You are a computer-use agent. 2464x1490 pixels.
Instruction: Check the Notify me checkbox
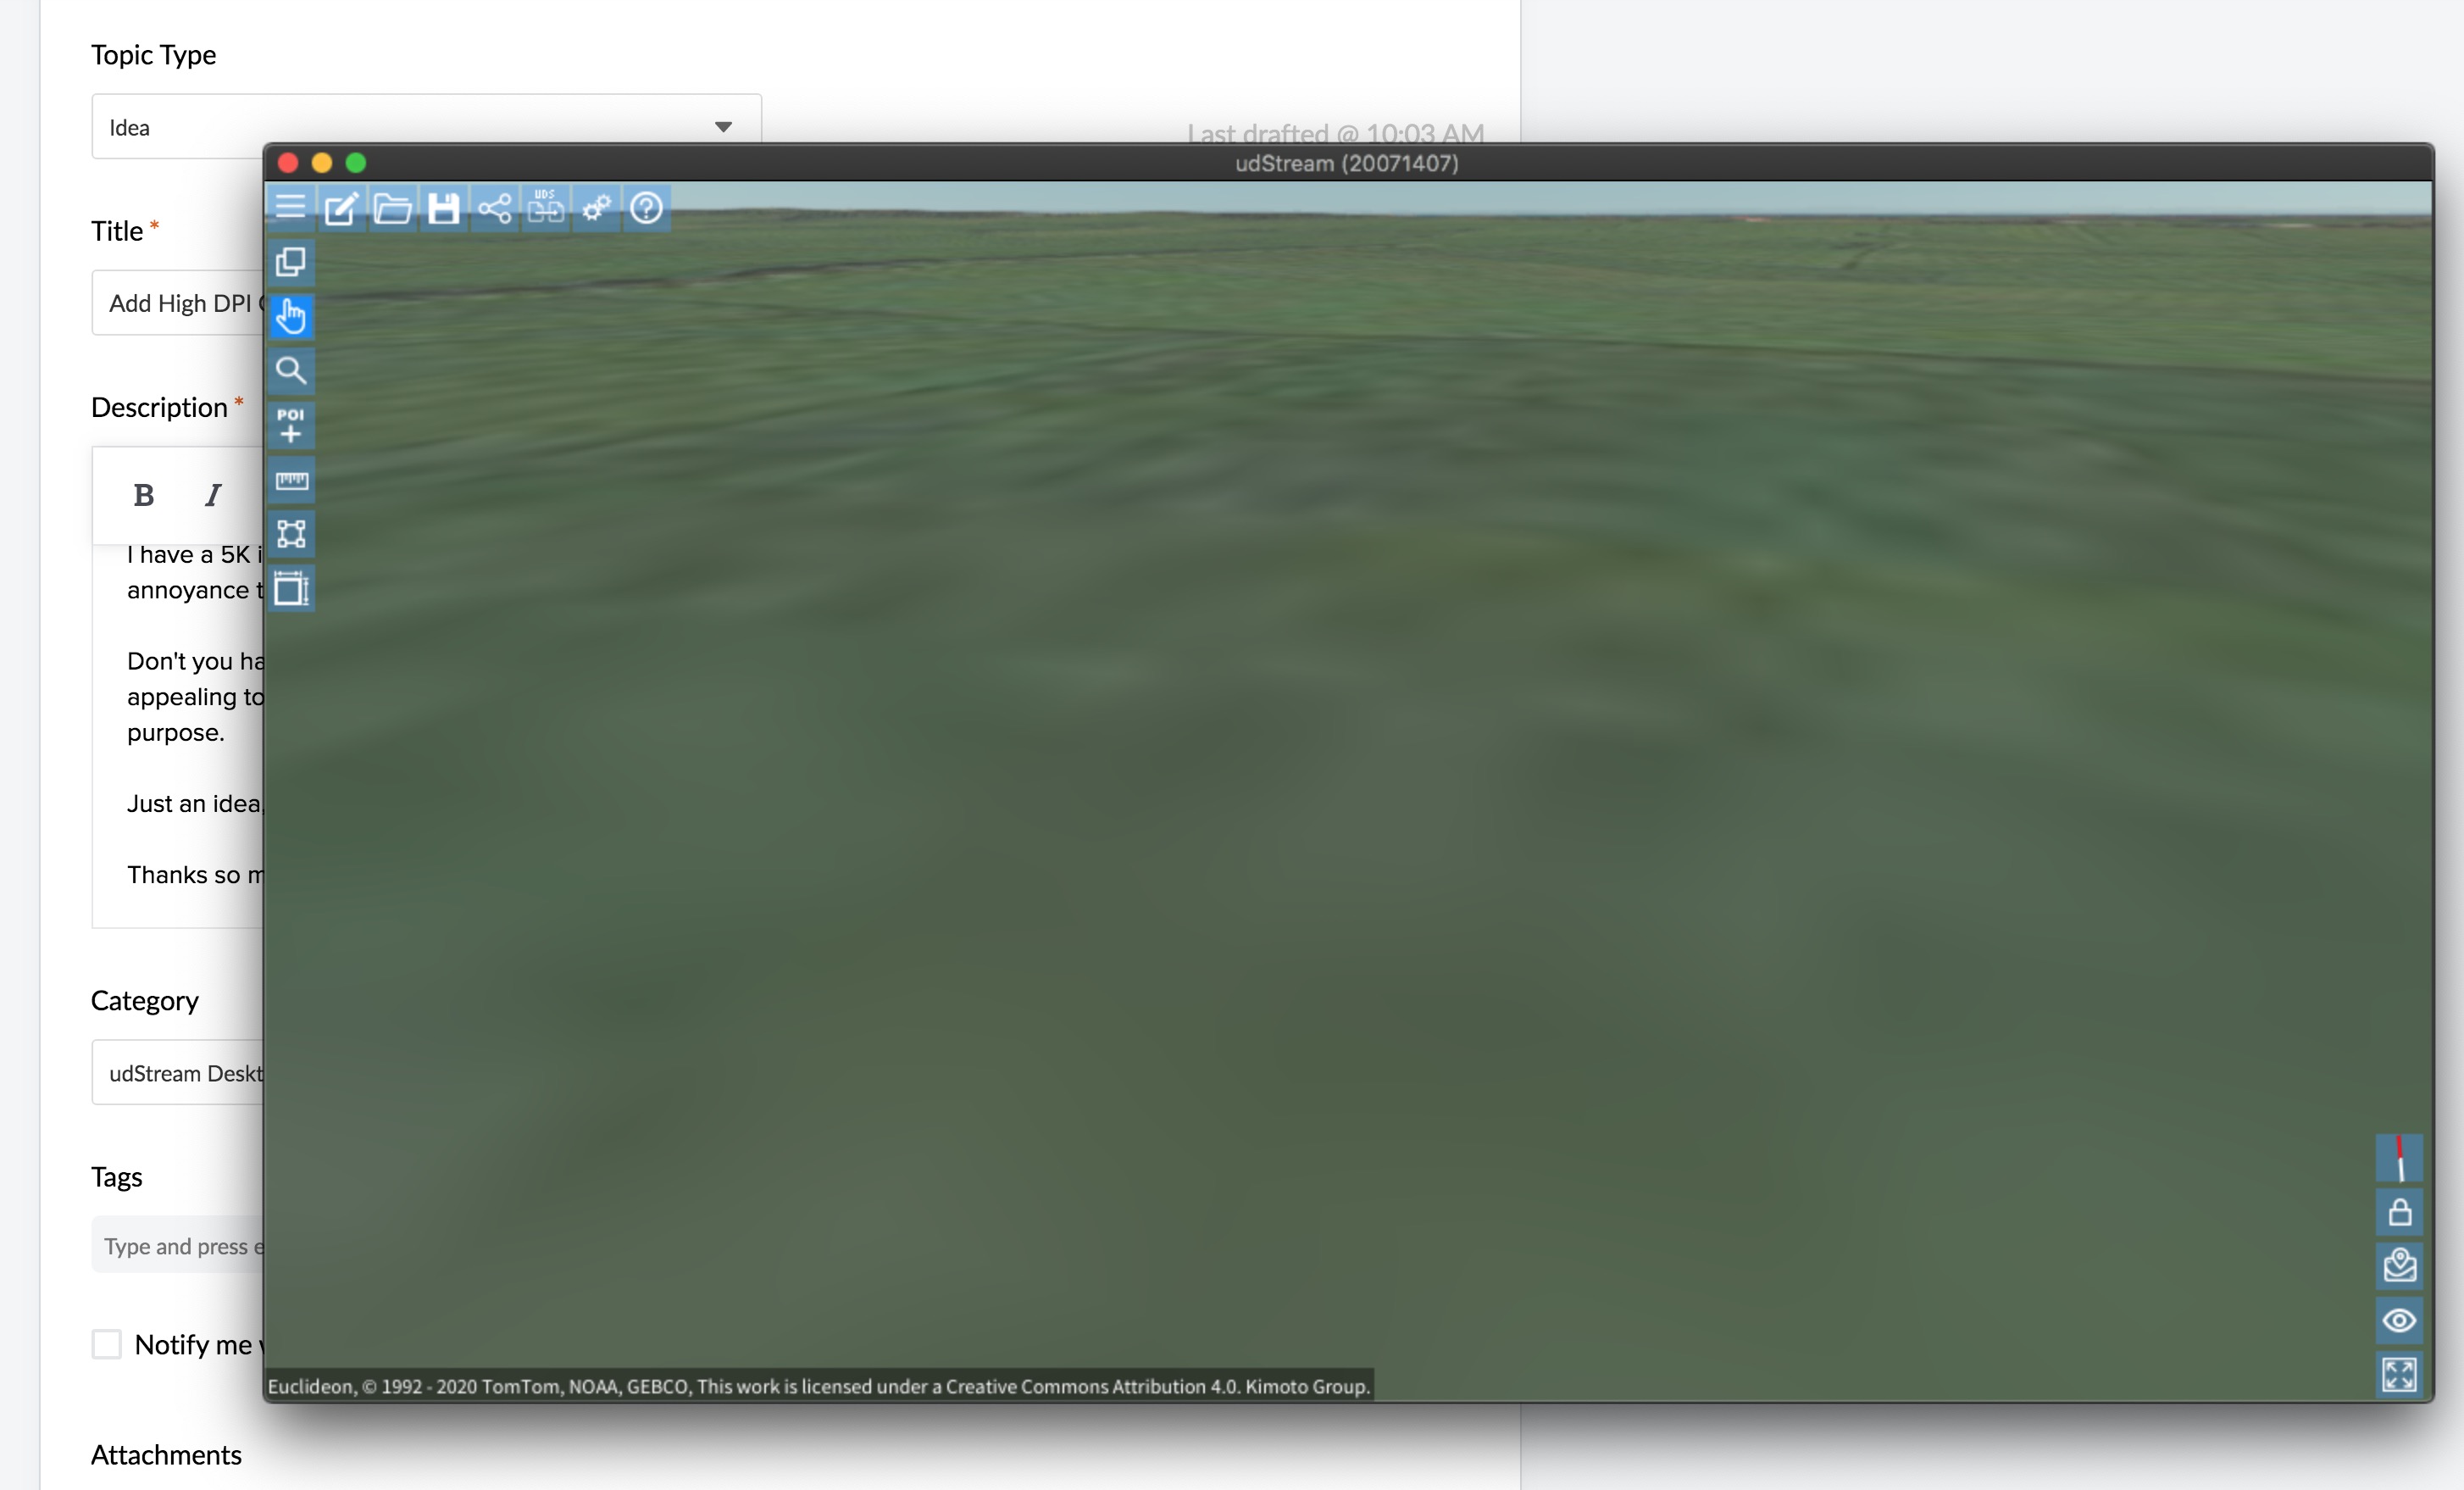107,1344
